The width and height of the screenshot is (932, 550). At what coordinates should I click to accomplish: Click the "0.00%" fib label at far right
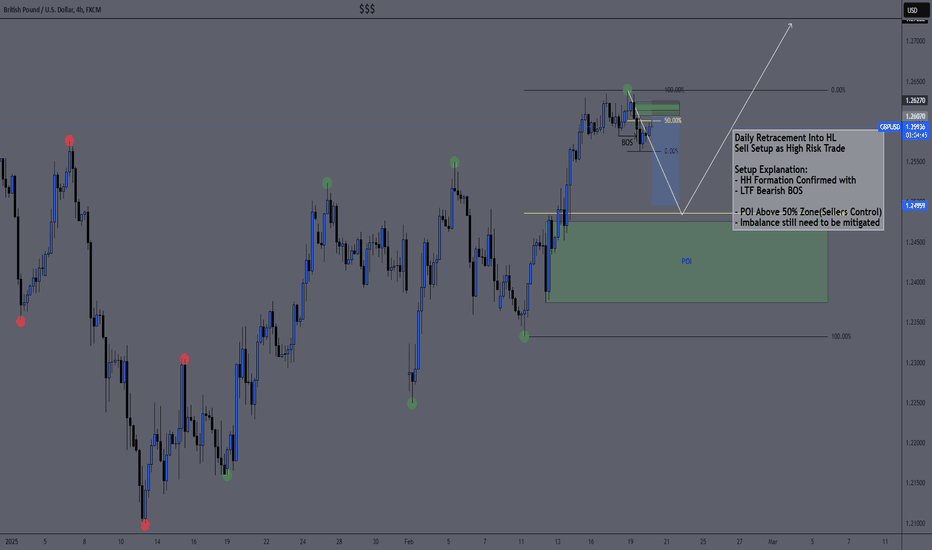837,90
